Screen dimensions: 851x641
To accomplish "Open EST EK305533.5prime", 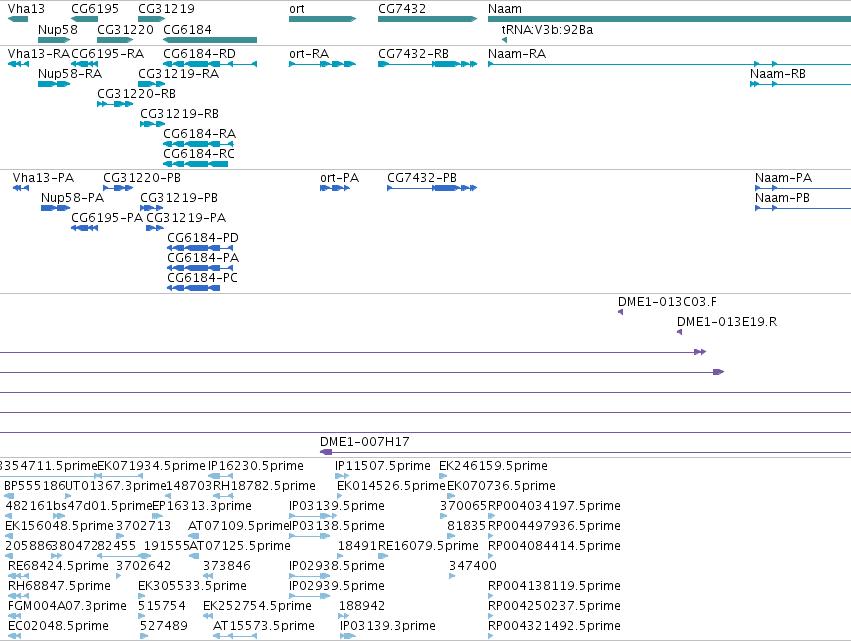I will [x=192, y=586].
